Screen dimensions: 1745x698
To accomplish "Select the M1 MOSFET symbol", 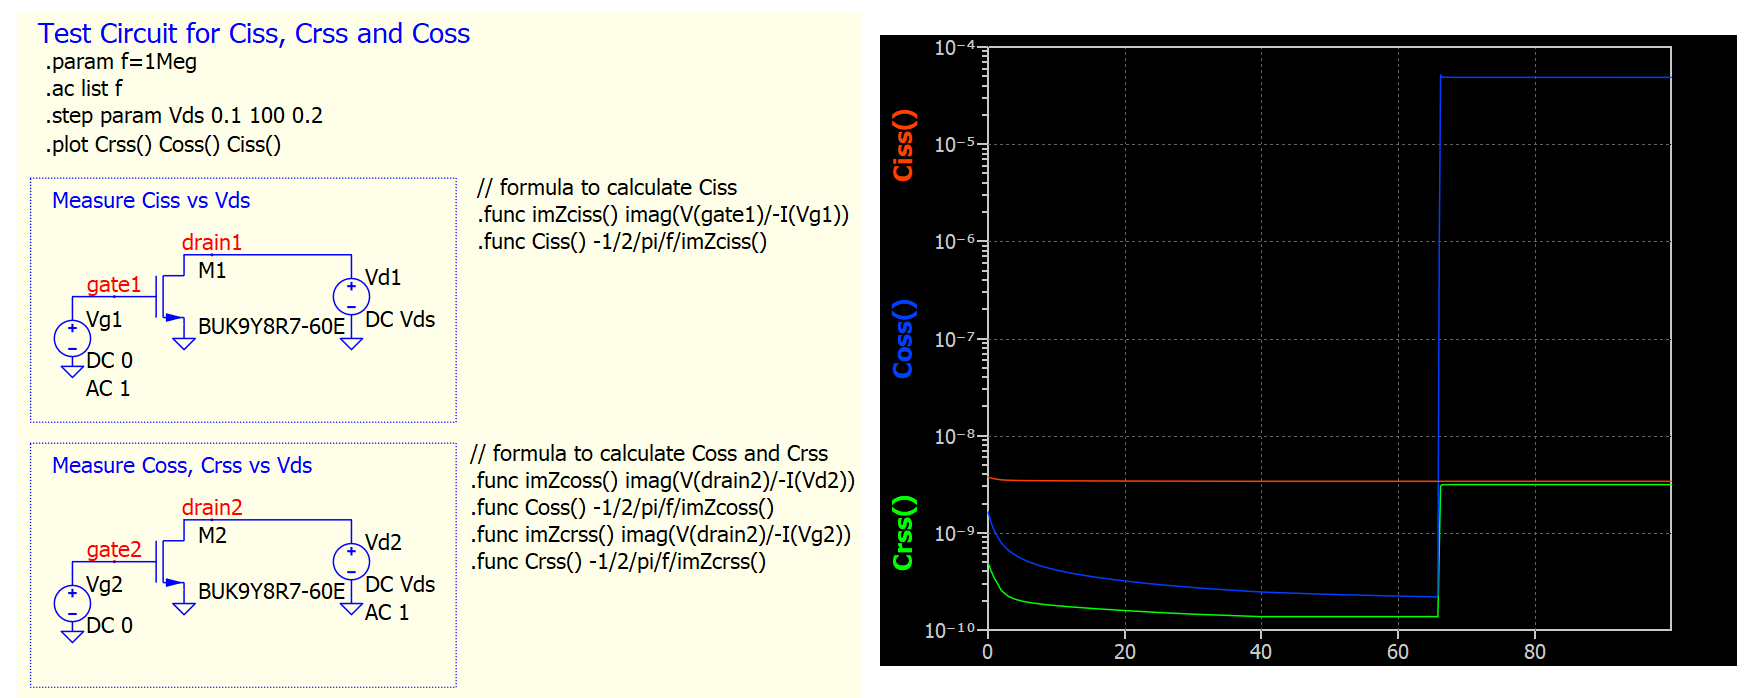I will [170, 298].
